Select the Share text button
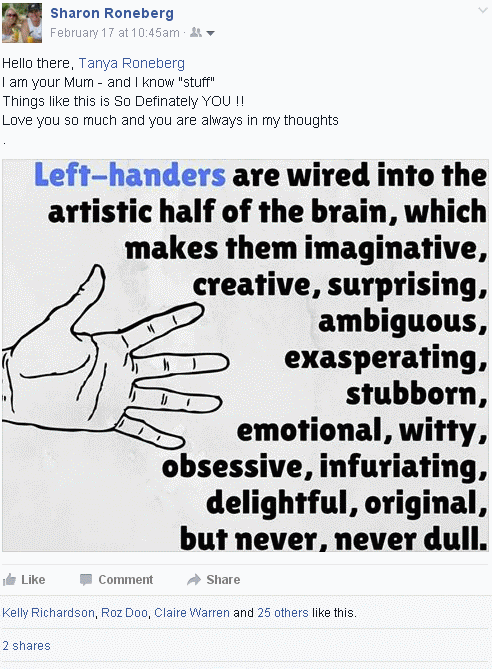Image resolution: width=492 pixels, height=669 pixels. pos(223,579)
